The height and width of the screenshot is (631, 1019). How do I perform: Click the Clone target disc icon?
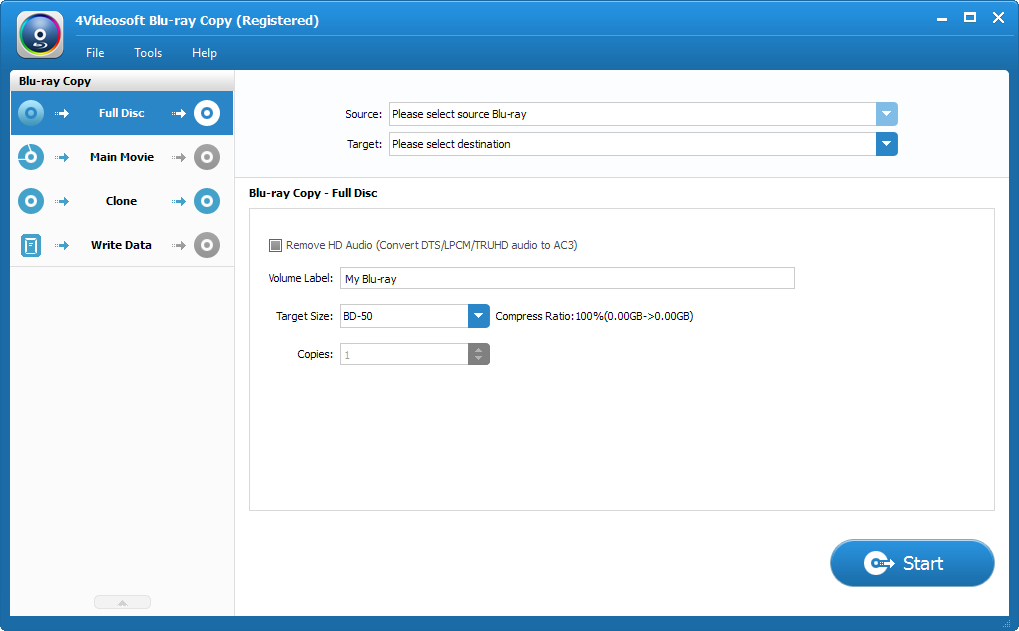point(207,201)
